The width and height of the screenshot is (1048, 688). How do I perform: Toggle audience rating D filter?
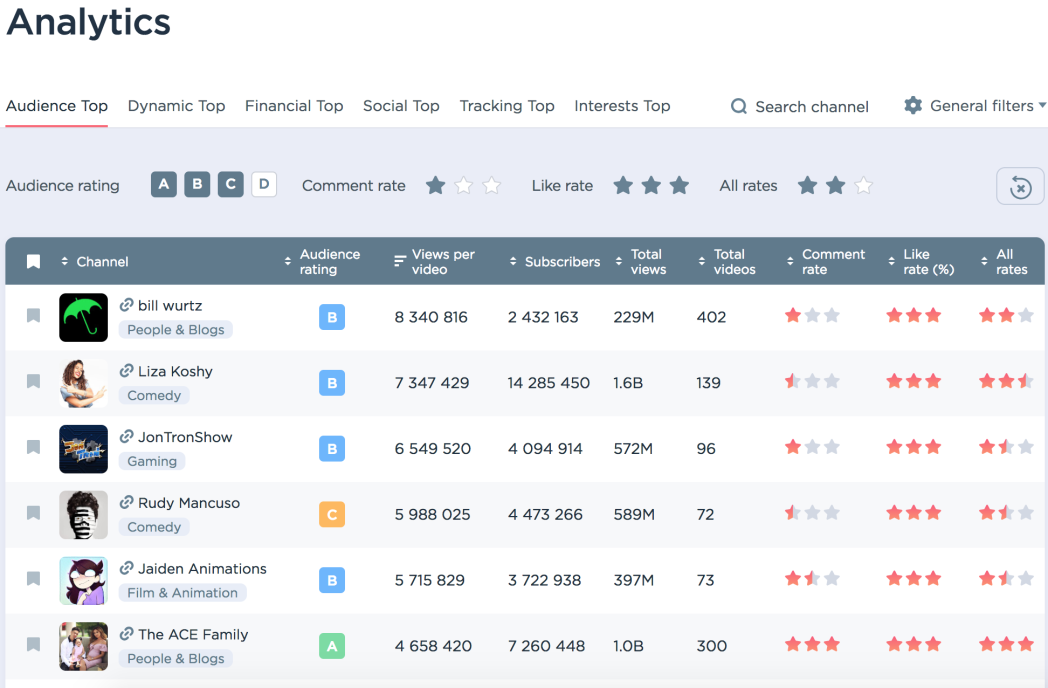(264, 184)
